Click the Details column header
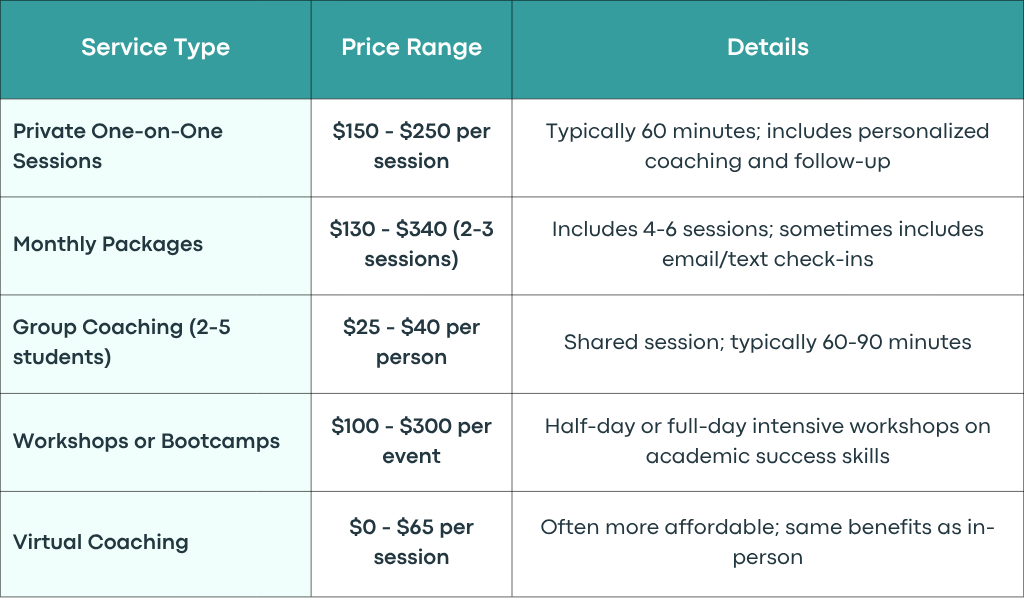Image resolution: width=1024 pixels, height=598 pixels. pos(767,47)
